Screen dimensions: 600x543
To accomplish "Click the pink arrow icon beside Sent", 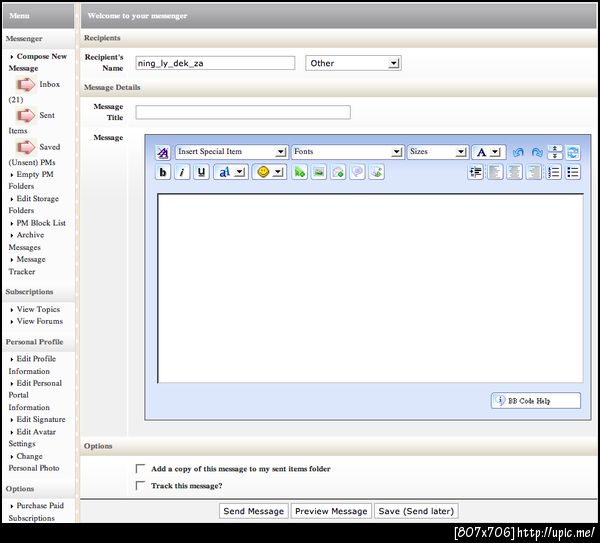I will point(26,115).
